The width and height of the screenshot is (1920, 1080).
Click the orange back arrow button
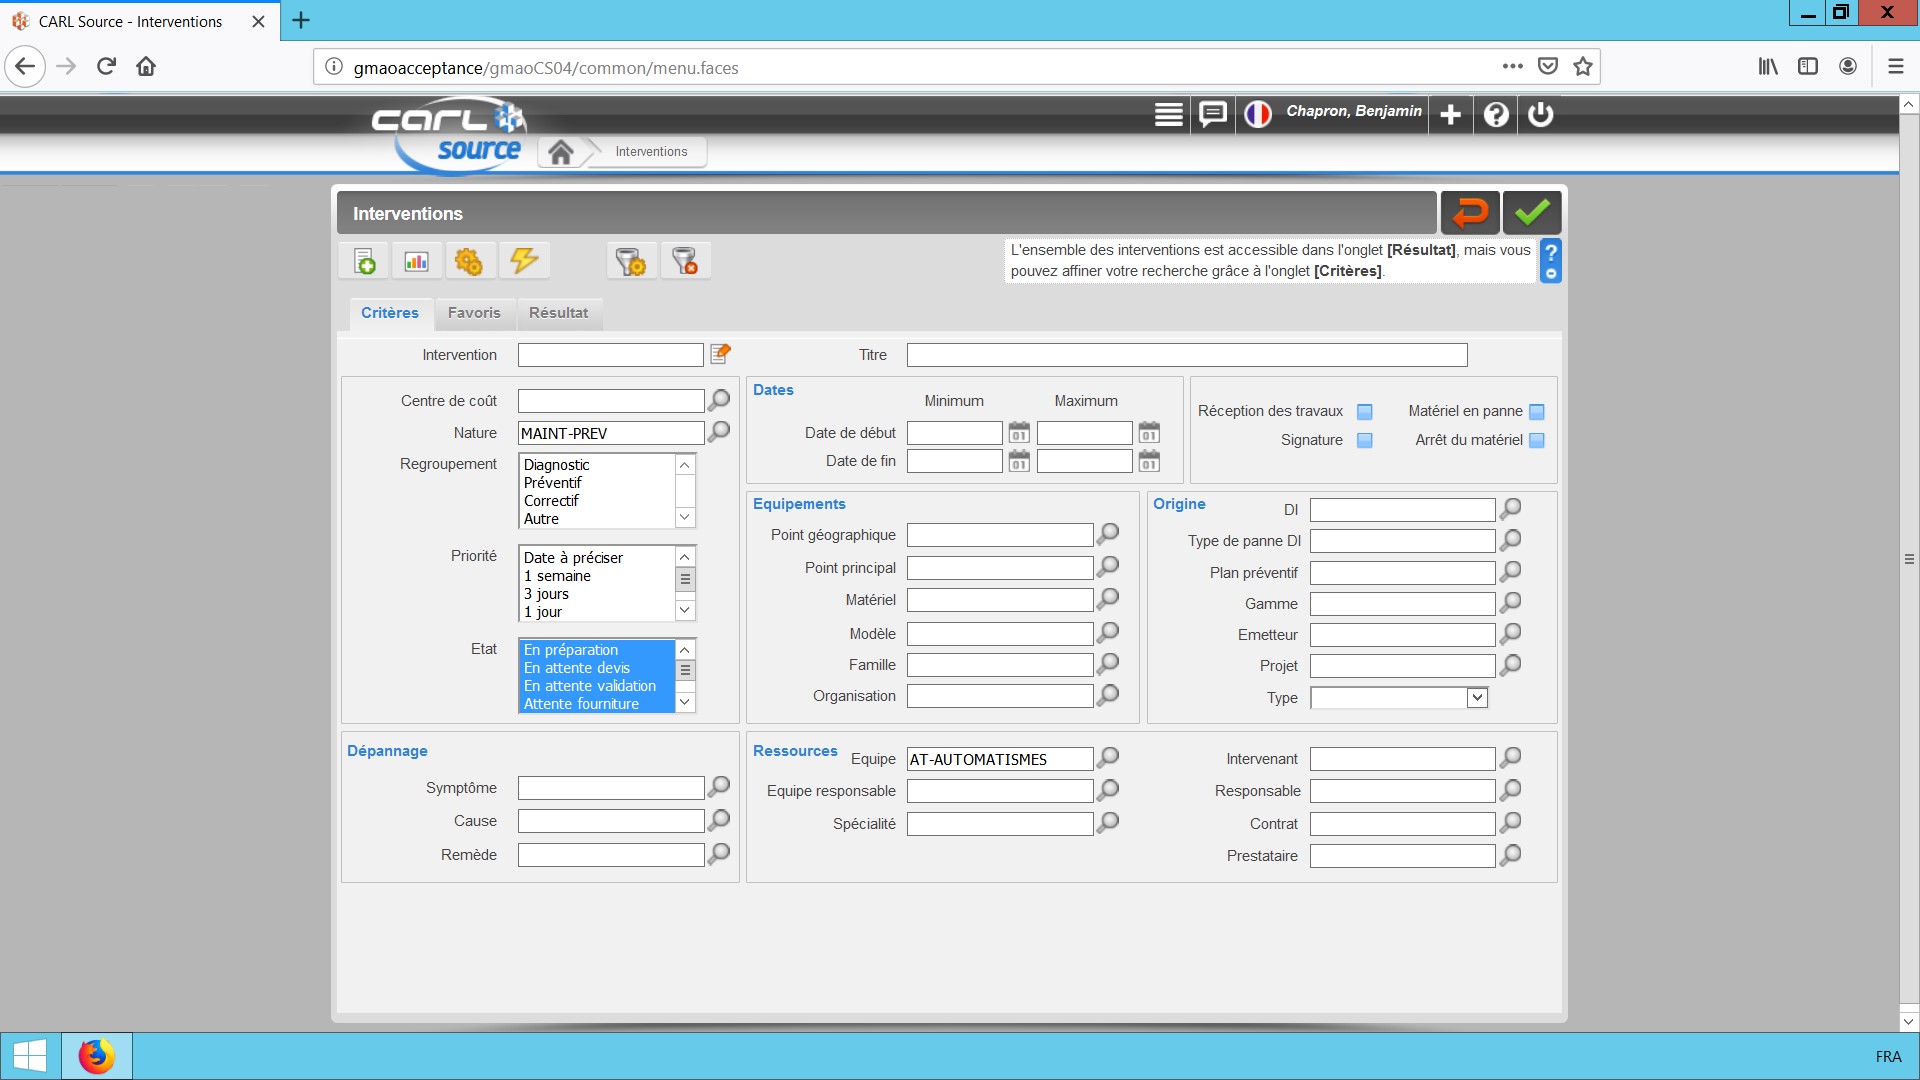(x=1469, y=213)
